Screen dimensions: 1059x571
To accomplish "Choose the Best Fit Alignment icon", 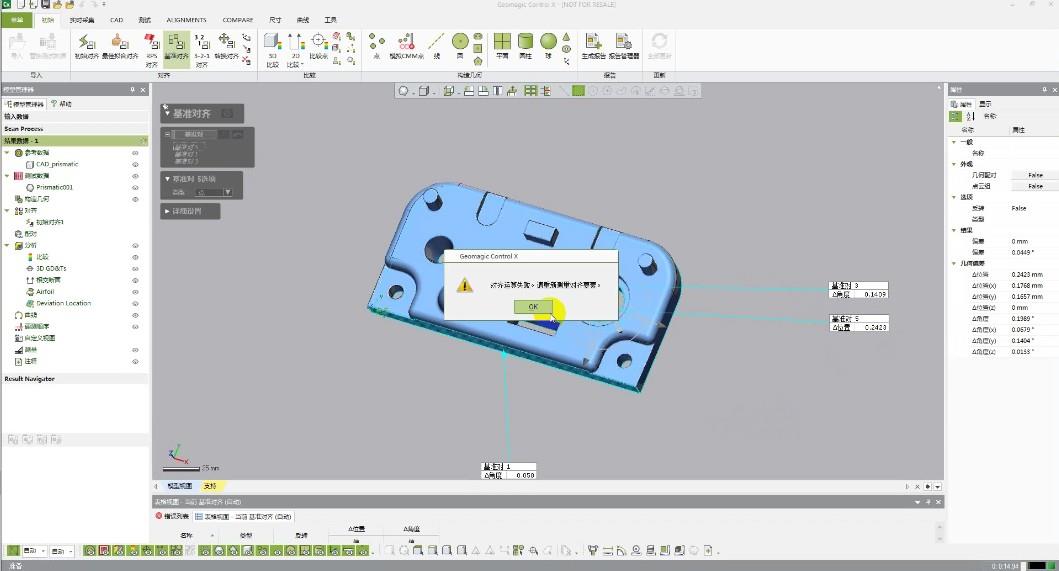I will [x=120, y=46].
